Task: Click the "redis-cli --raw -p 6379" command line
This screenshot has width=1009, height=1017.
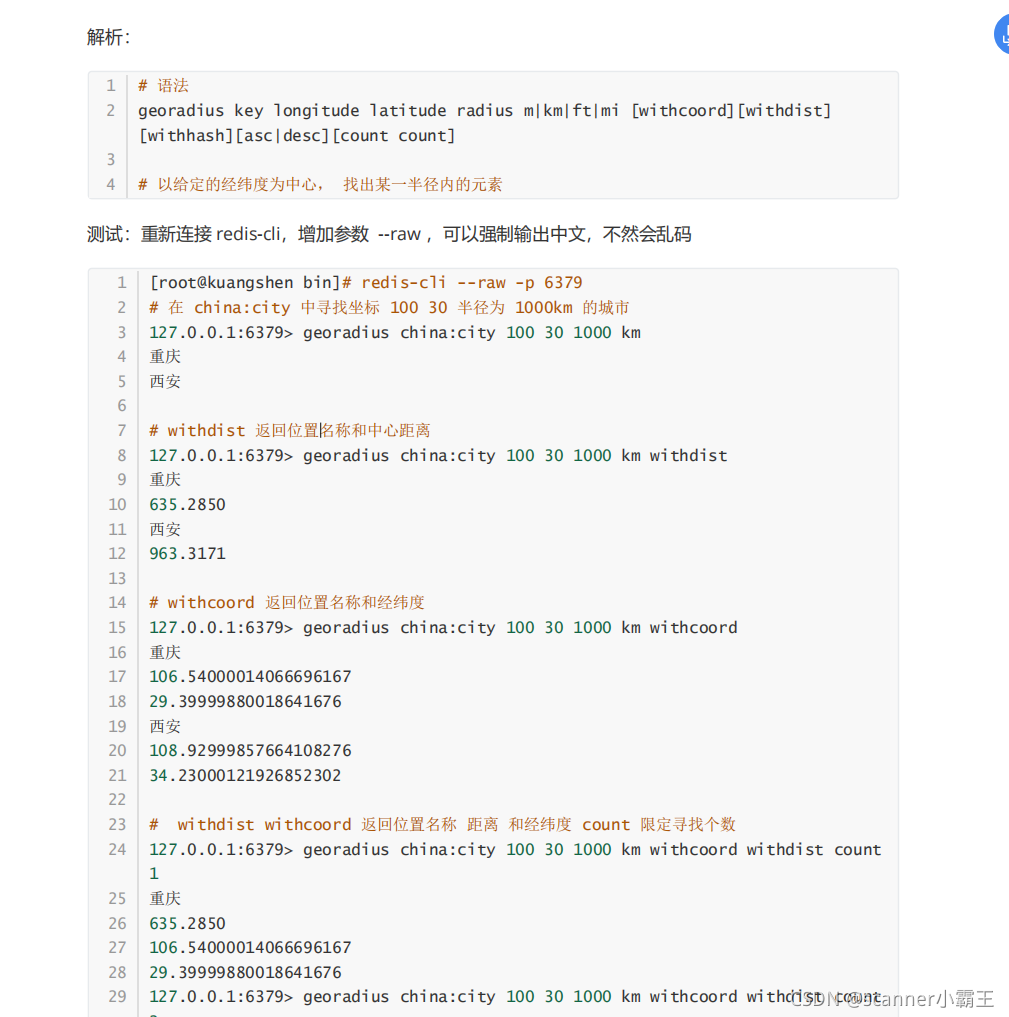Action: [472, 283]
